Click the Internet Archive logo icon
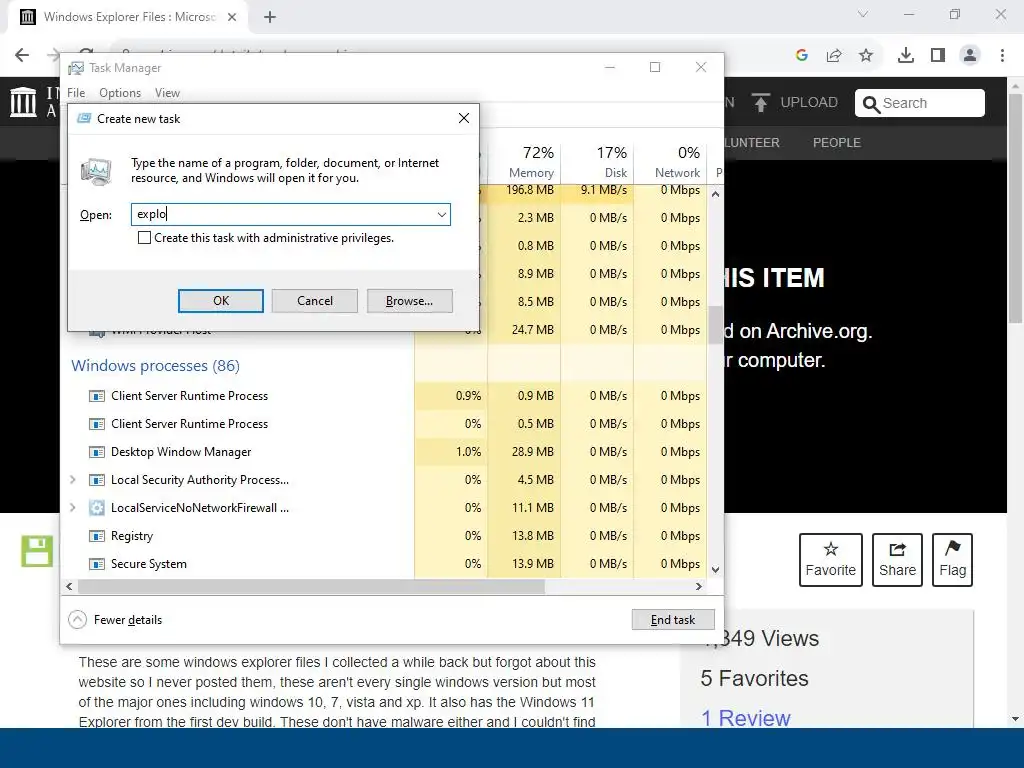The width and height of the screenshot is (1024, 768). pyautogui.click(x=24, y=102)
